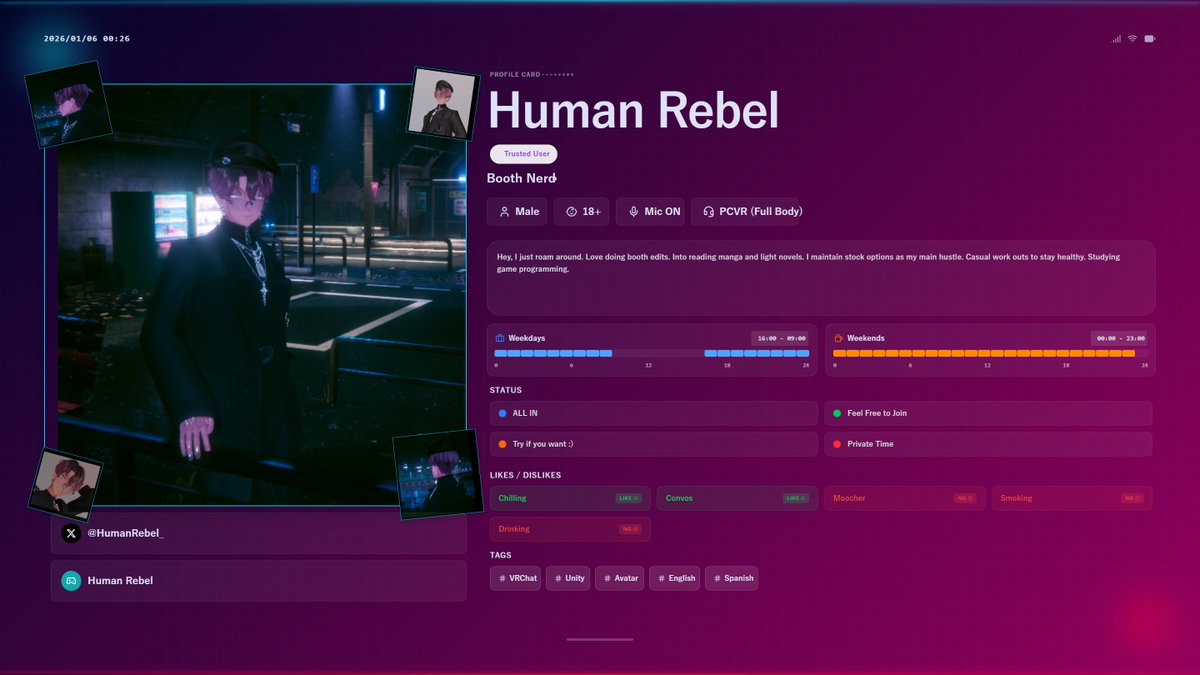Click the battery status icon
The height and width of the screenshot is (675, 1200).
tap(1150, 39)
